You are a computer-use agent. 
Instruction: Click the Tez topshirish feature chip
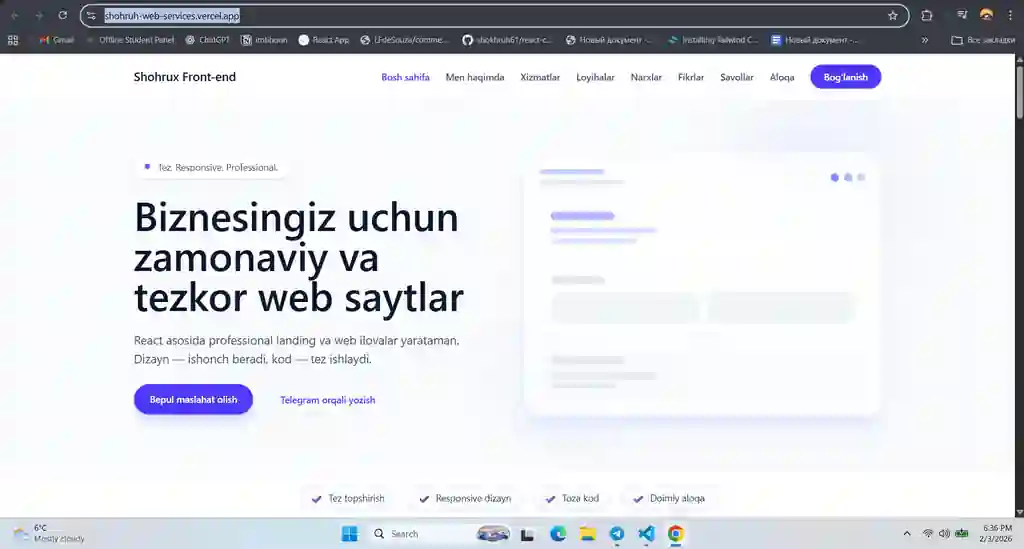[x=348, y=499]
